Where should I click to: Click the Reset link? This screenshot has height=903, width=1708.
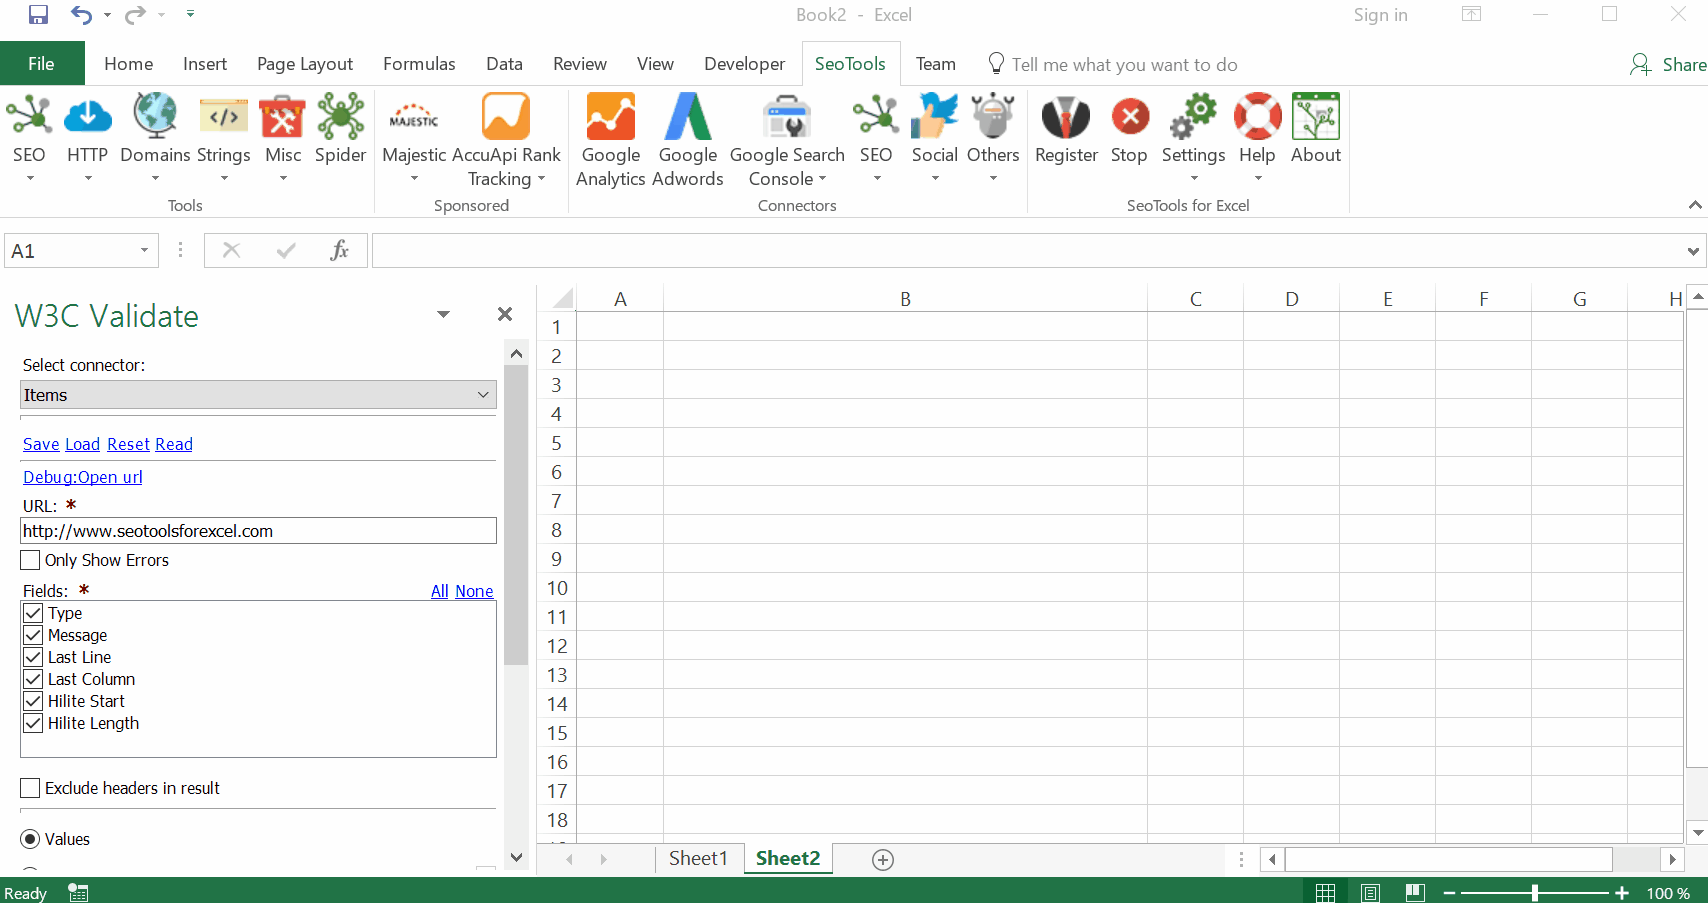click(128, 444)
